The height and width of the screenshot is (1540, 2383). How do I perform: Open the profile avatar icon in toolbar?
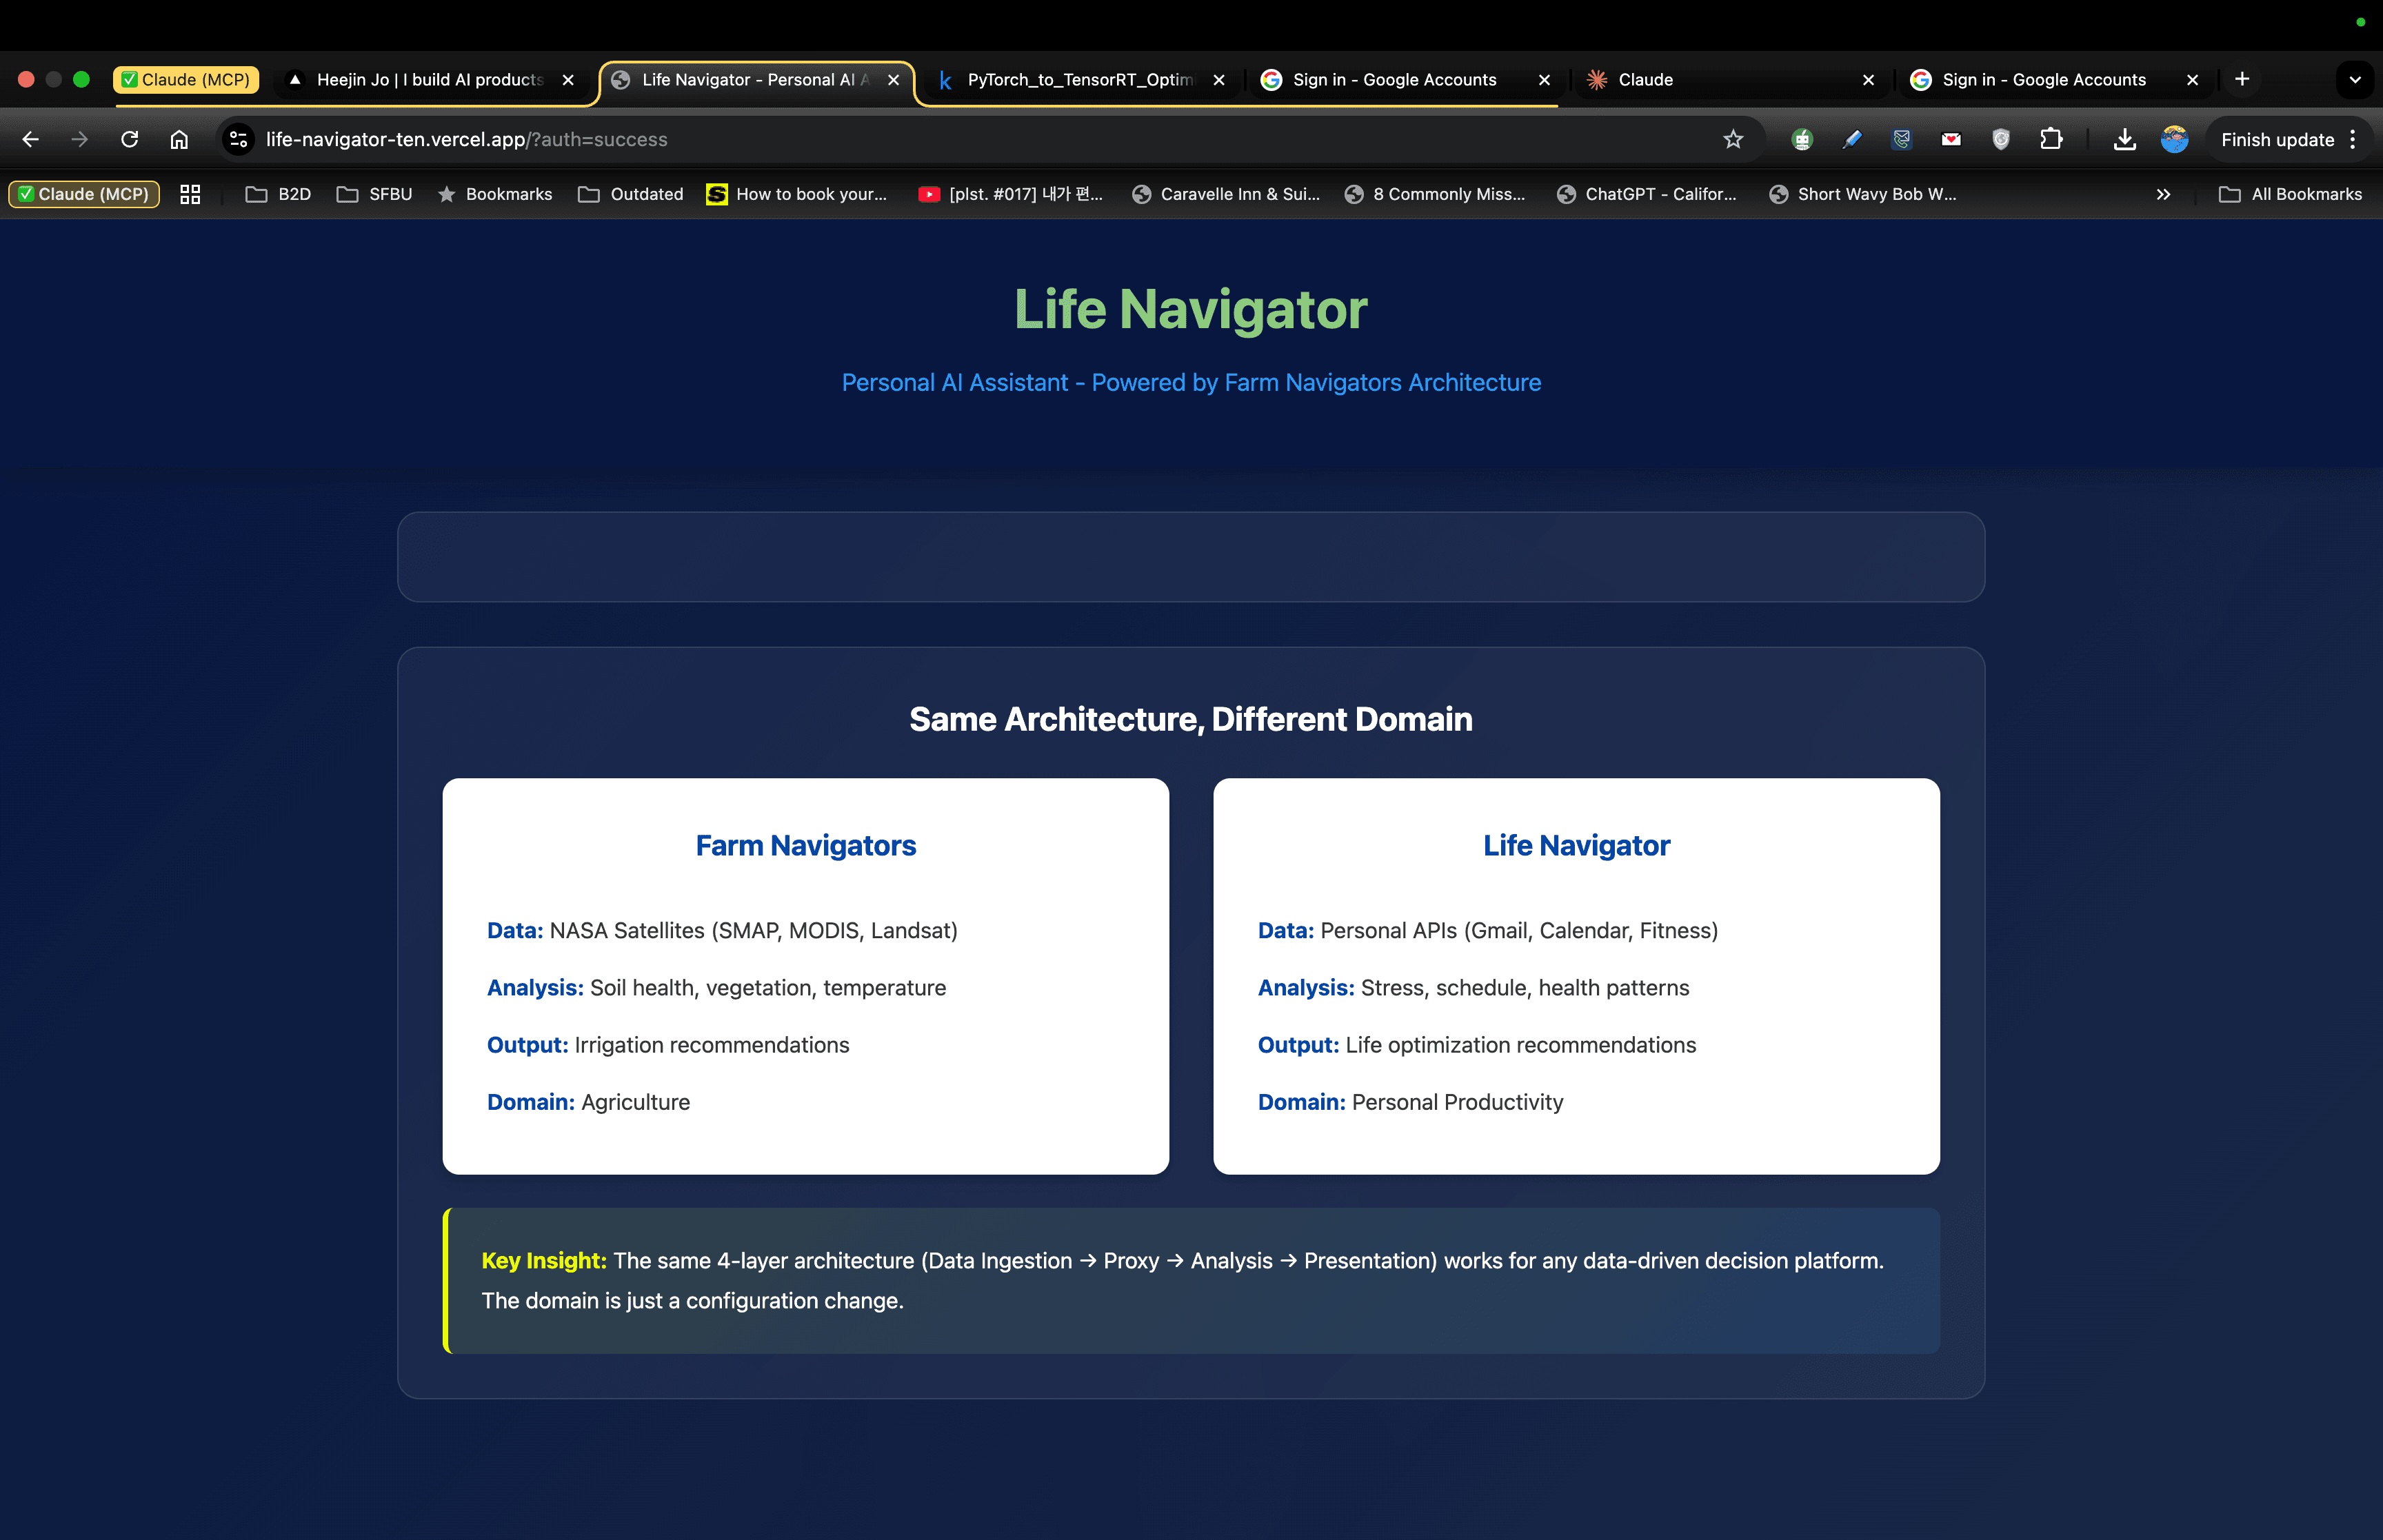pos(2173,139)
